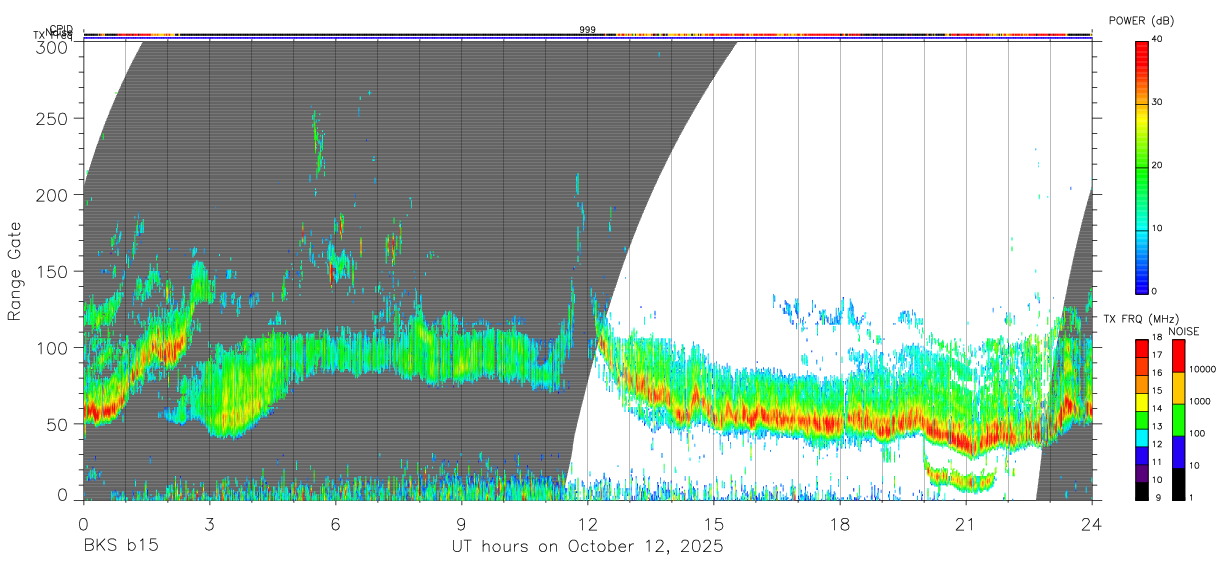Screen dimensions: 1228x567
Task: Click the vertical 'Range Gate' axis title
Action: (x=14, y=271)
